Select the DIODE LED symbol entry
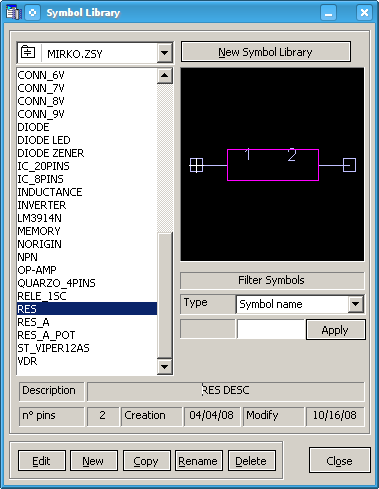 tap(87, 140)
